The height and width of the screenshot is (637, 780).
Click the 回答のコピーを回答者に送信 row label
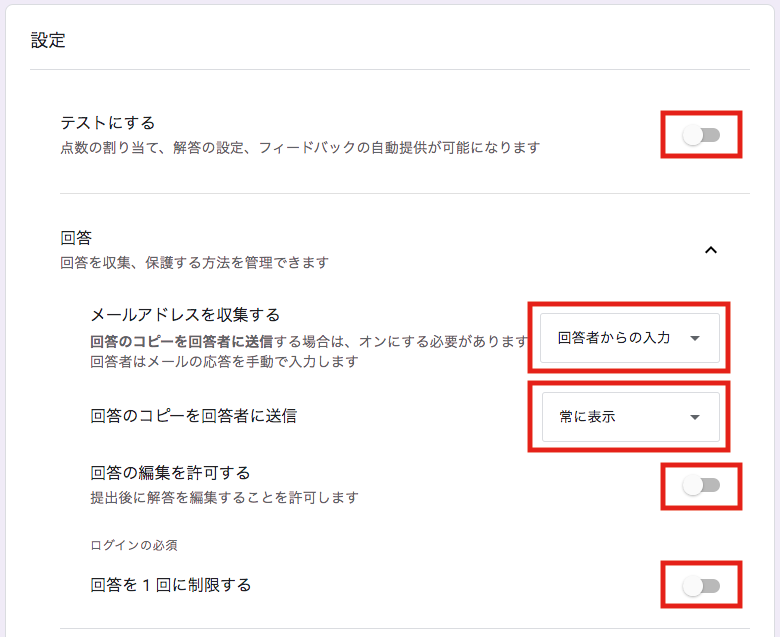pos(193,416)
